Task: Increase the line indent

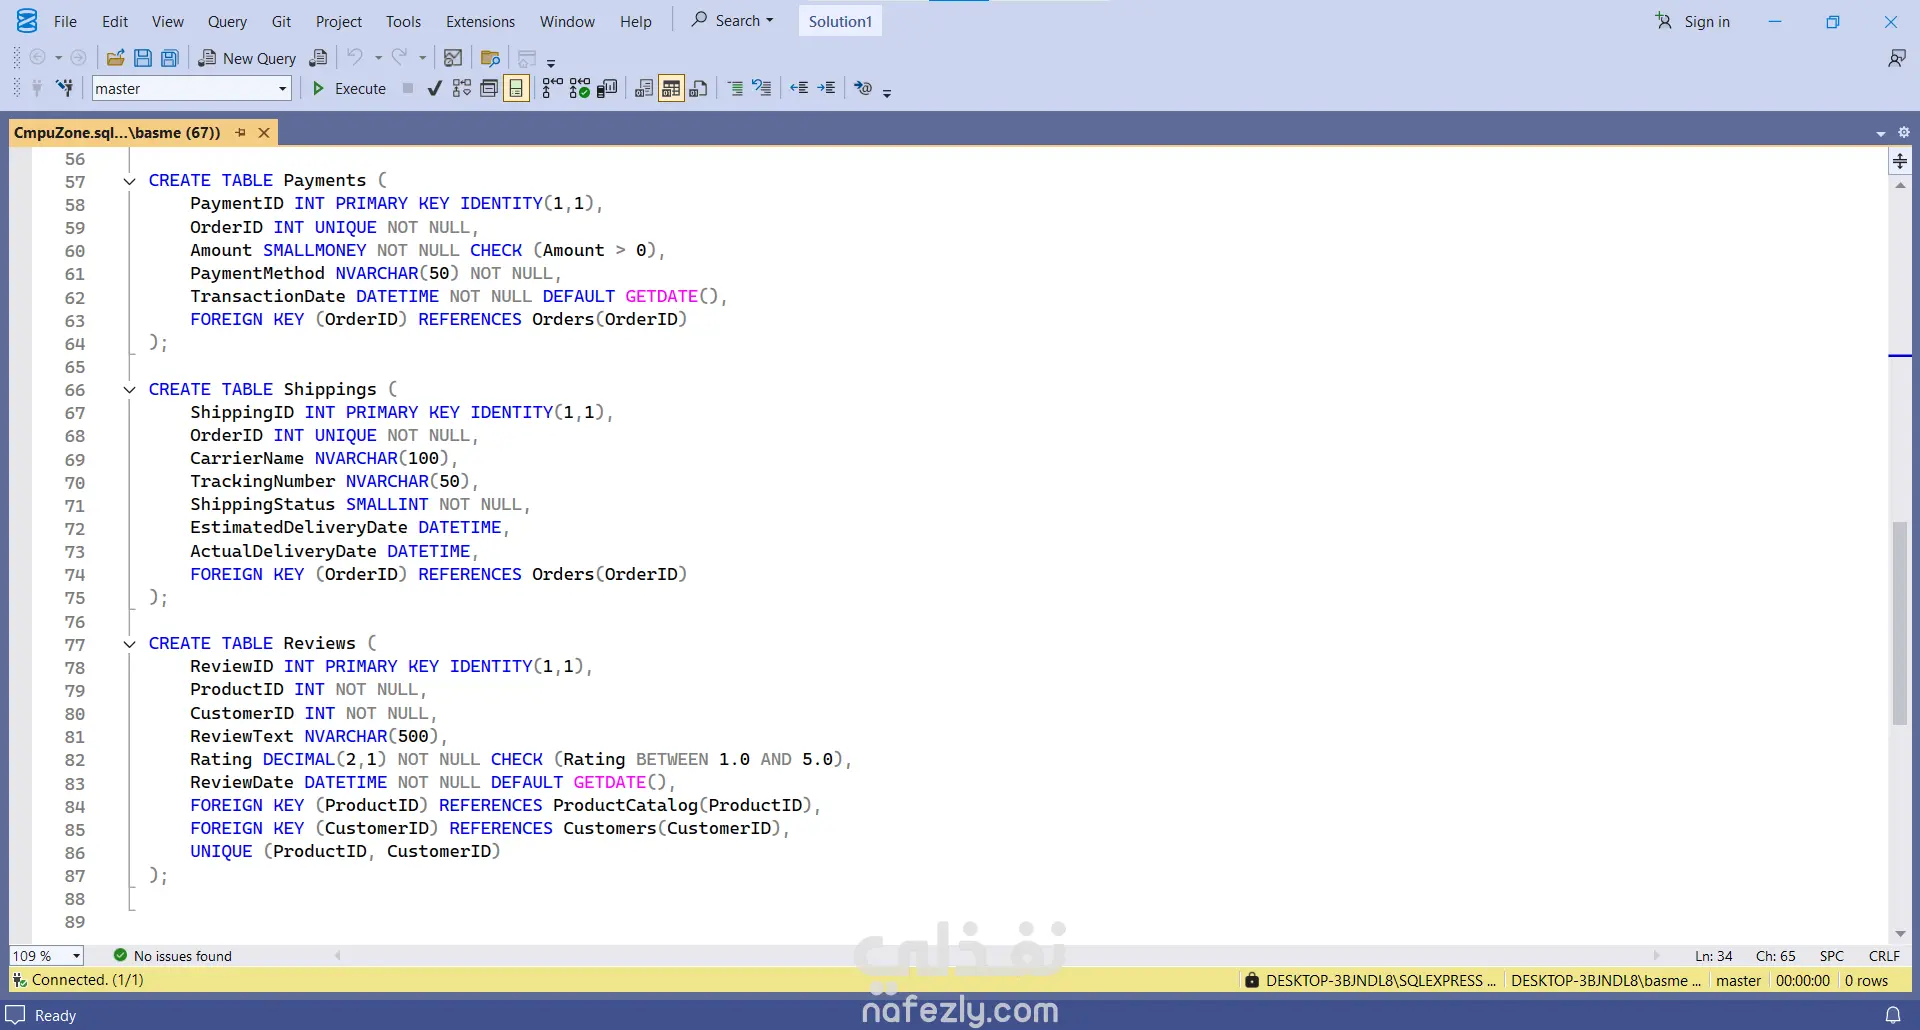Action: 826,88
